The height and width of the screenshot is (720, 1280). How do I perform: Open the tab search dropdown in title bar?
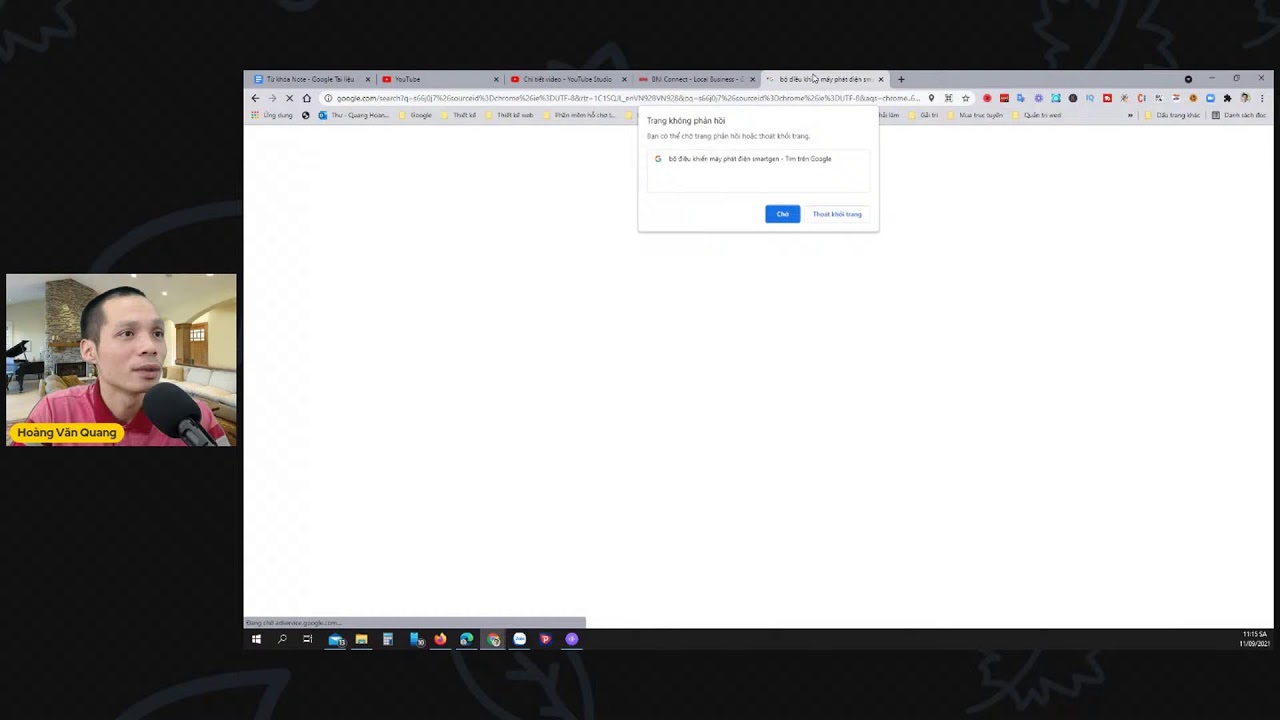point(1188,79)
